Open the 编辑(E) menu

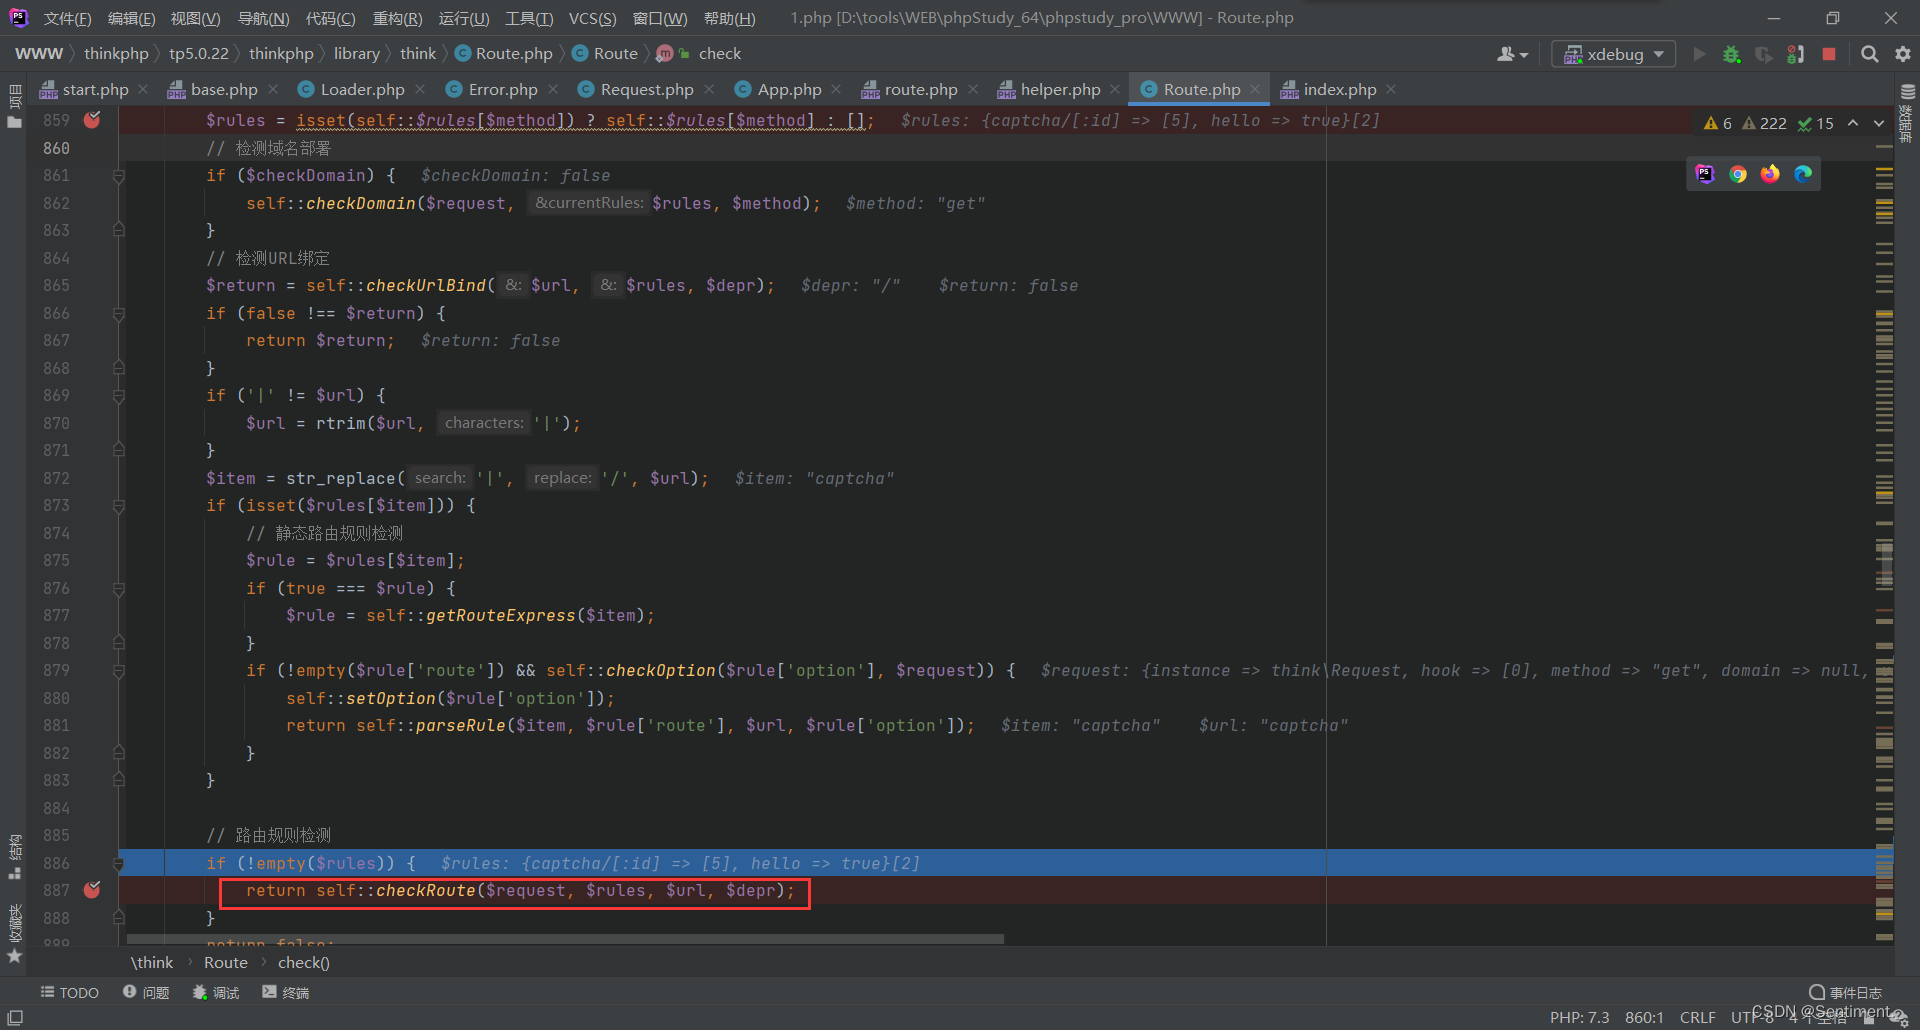[131, 18]
